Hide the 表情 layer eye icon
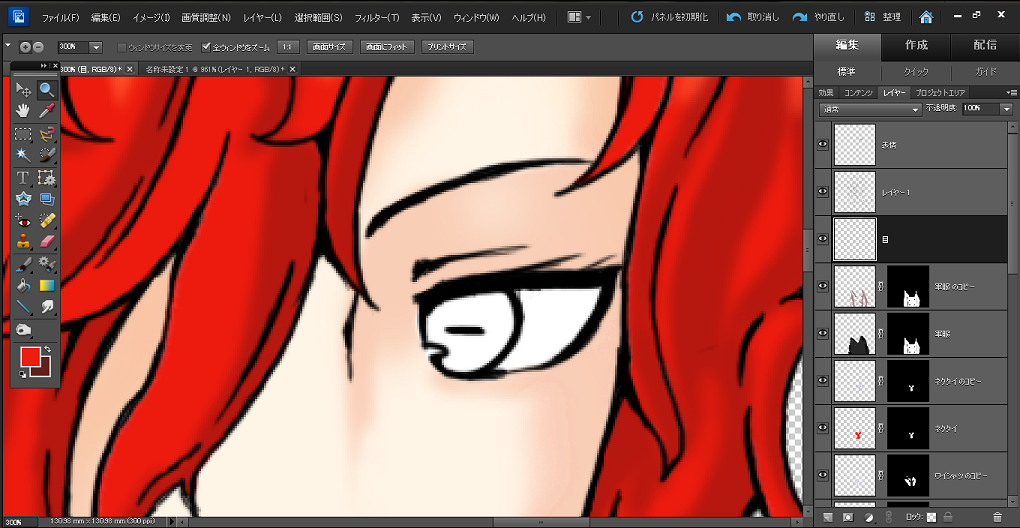1020x528 pixels. coord(823,144)
